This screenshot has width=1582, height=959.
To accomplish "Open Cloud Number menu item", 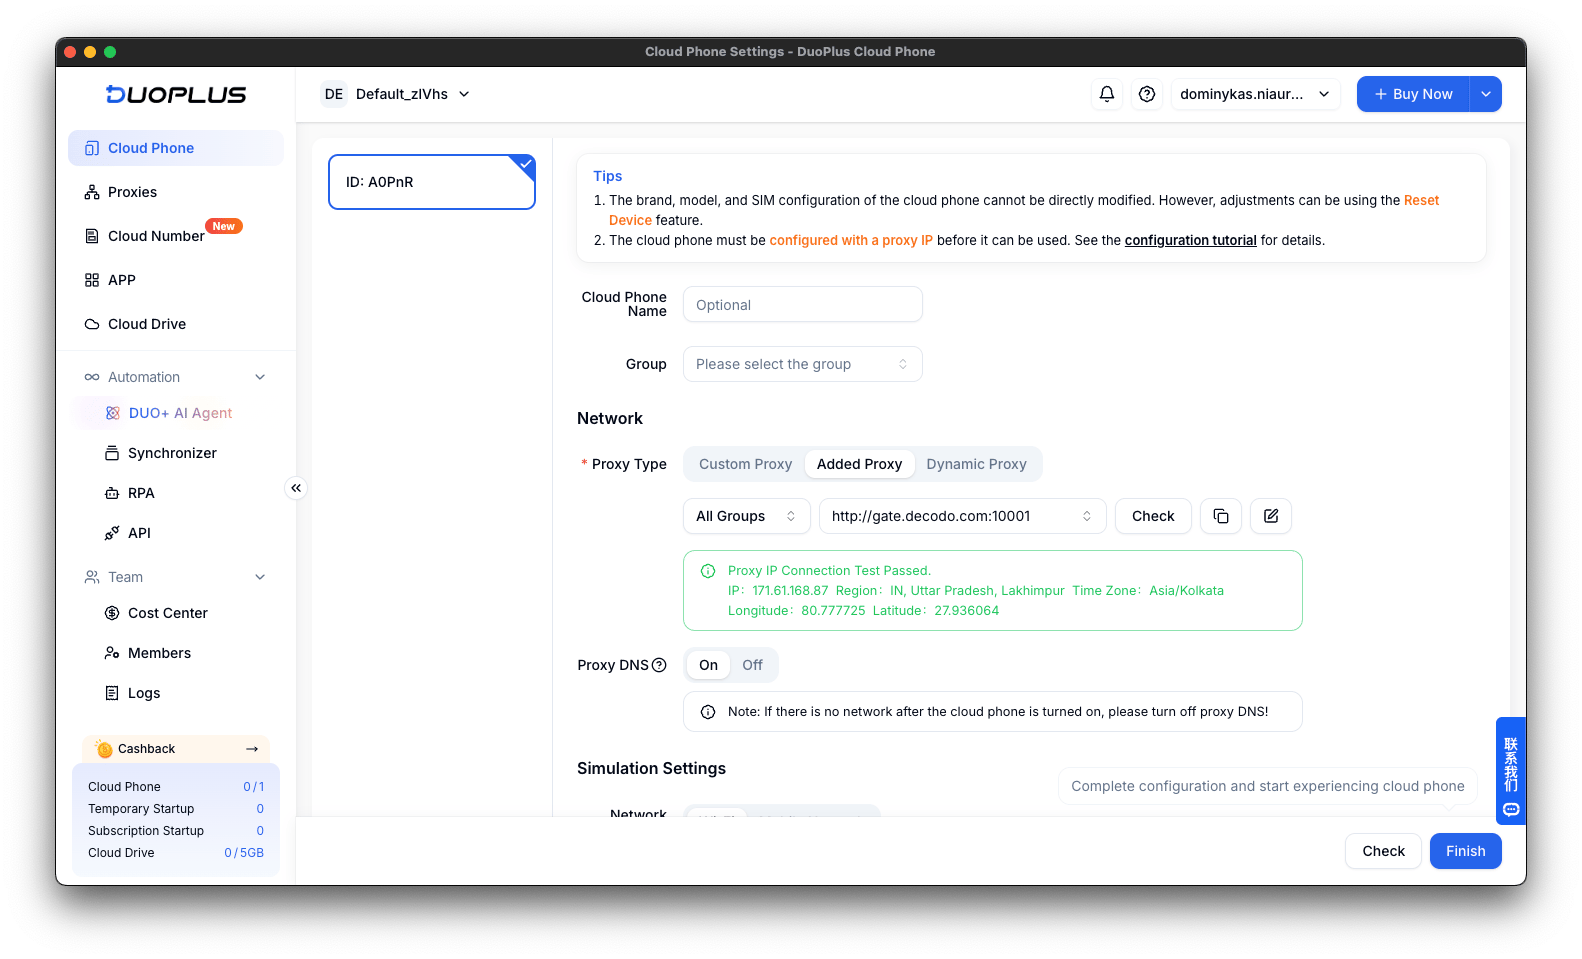I will click(x=176, y=236).
